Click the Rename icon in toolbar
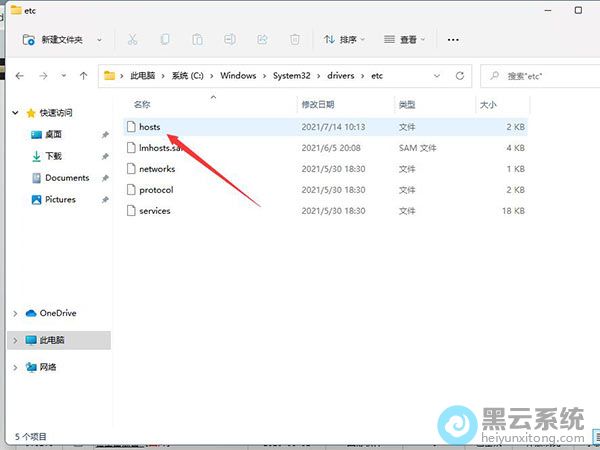 (x=230, y=40)
